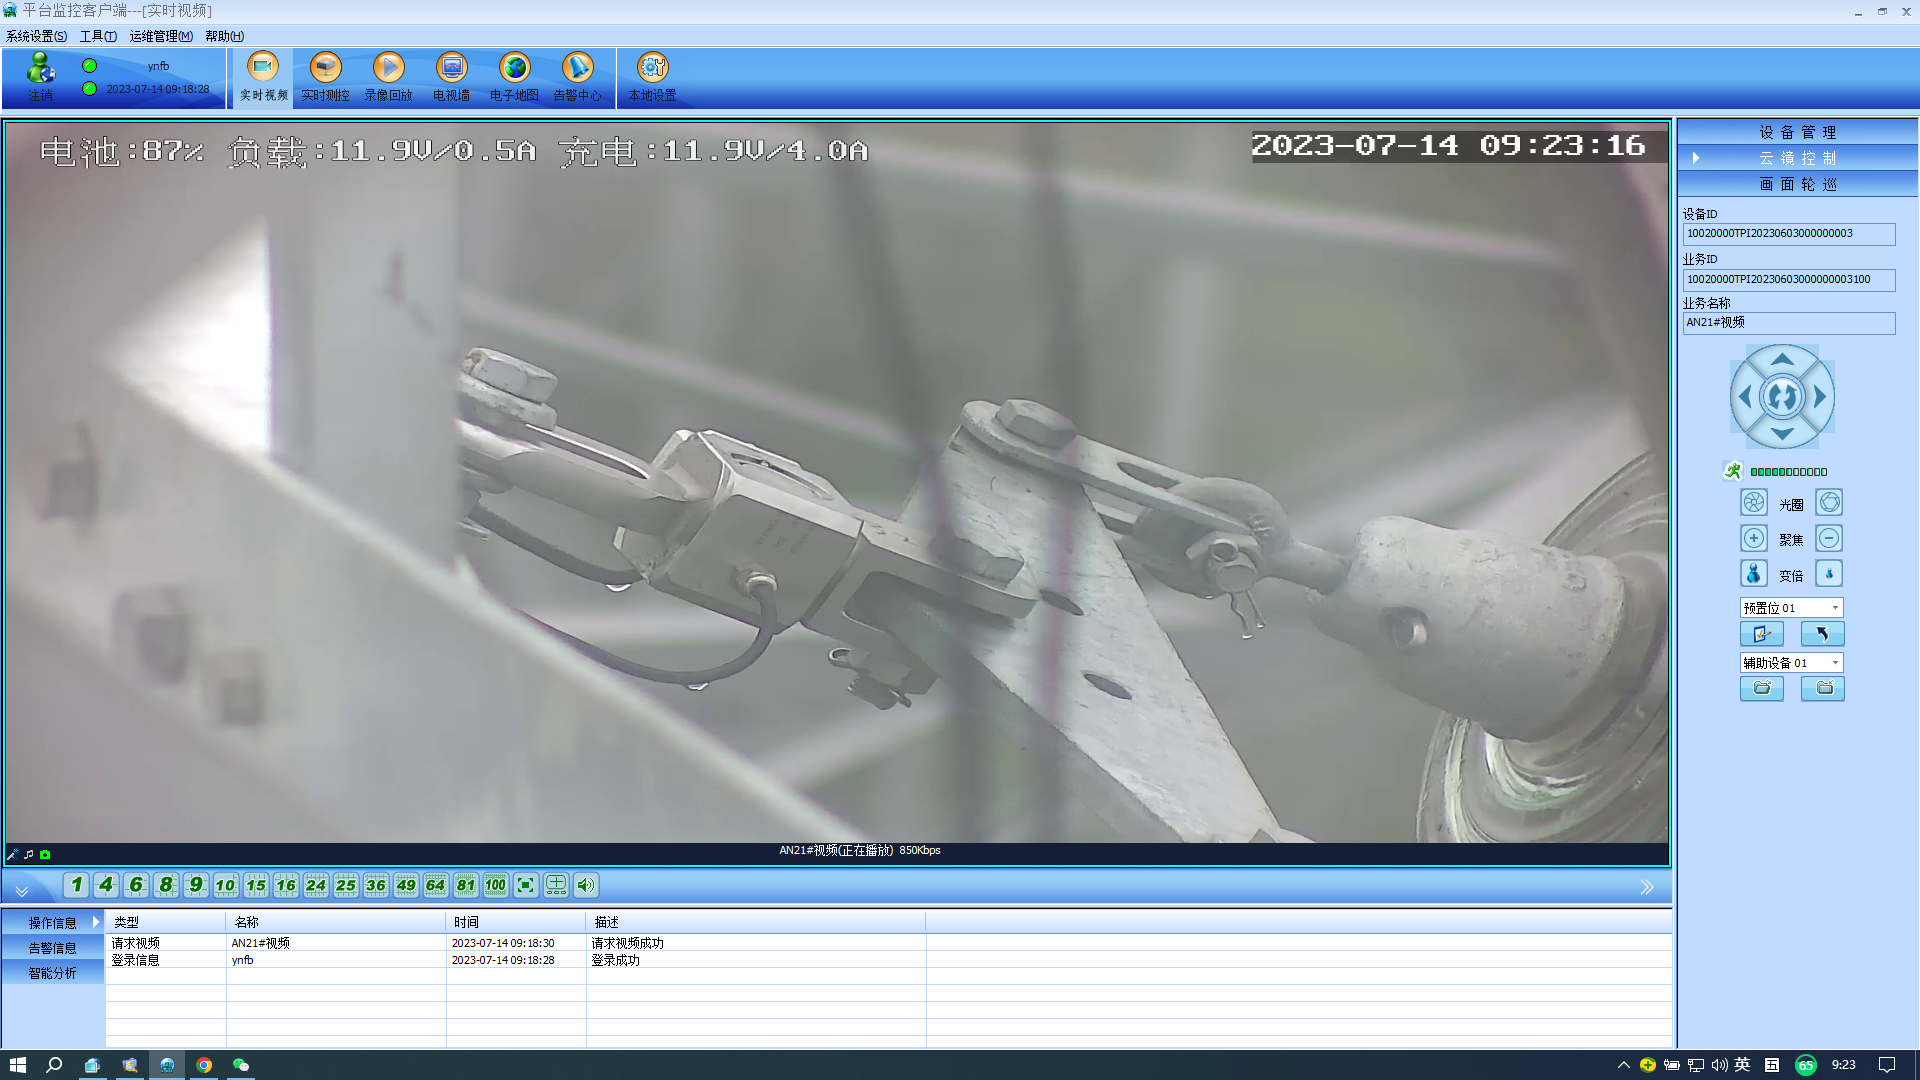This screenshot has height=1080, width=1920.
Task: Tilt camera up with PTZ arrow
Action: tap(1782, 359)
